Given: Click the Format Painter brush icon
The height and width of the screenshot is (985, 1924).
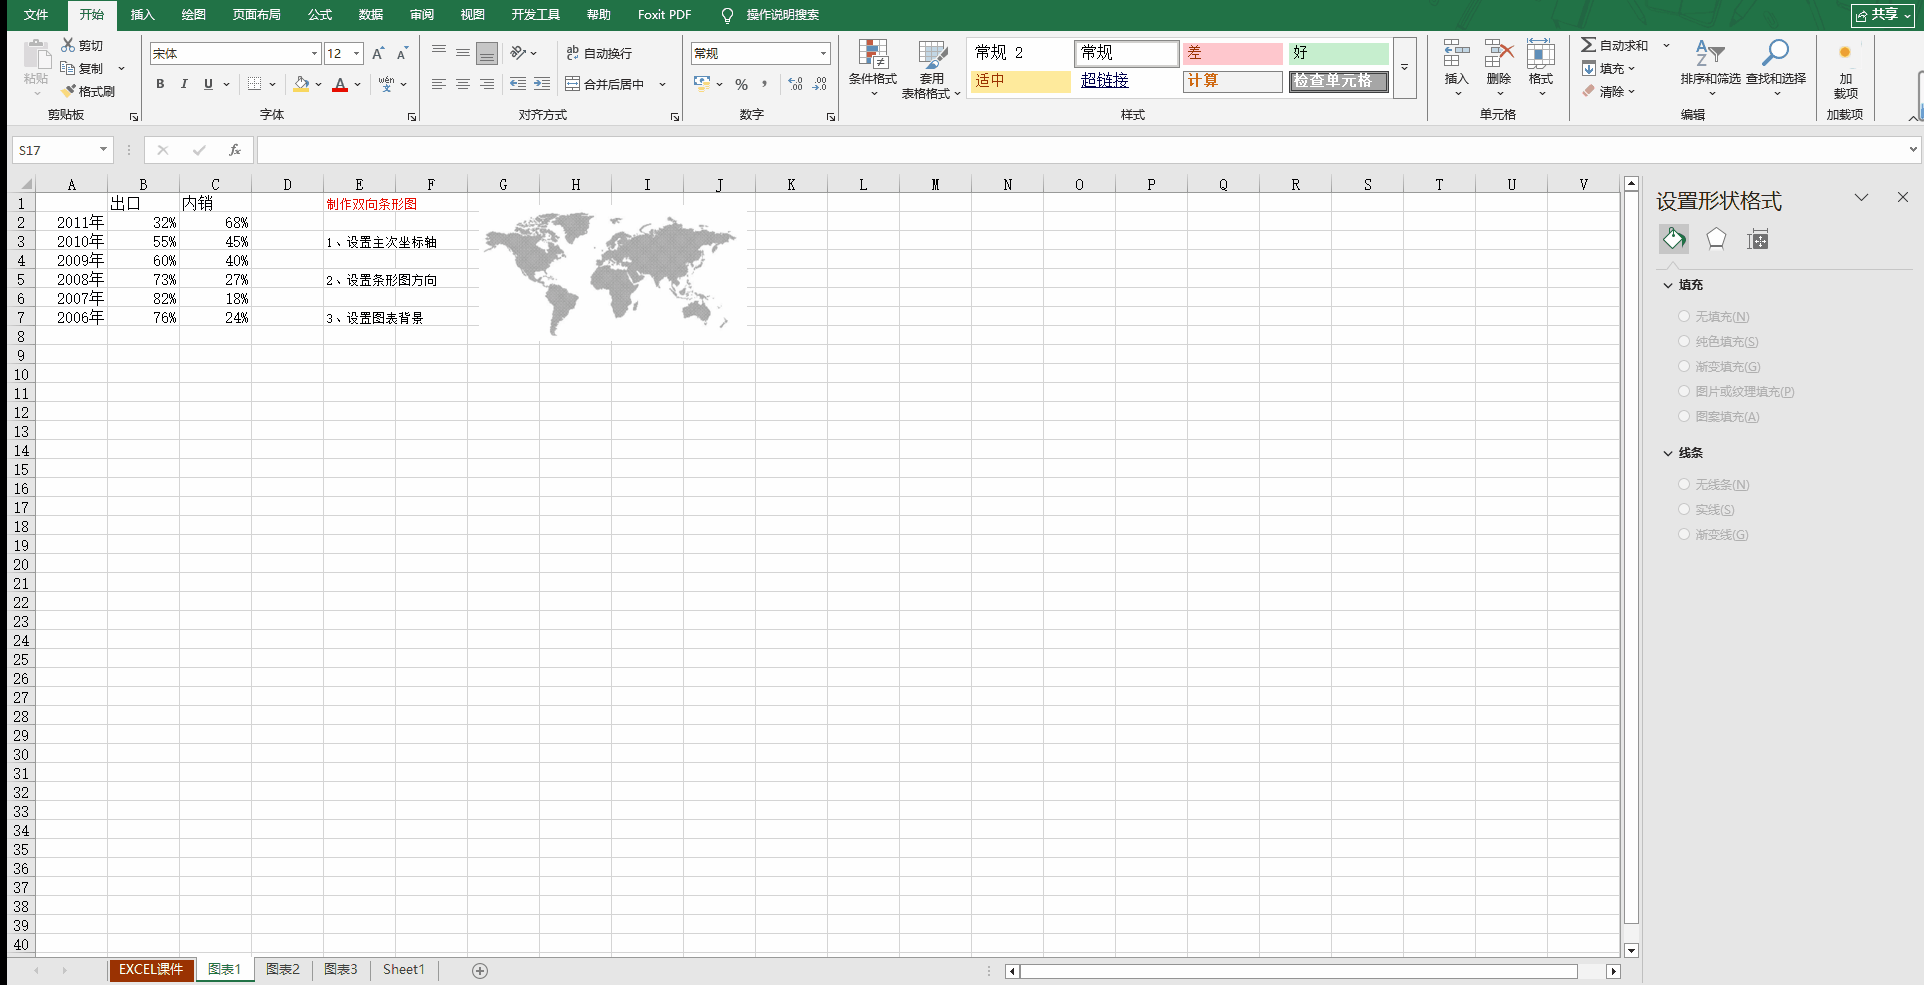Looking at the screenshot, I should point(69,91).
